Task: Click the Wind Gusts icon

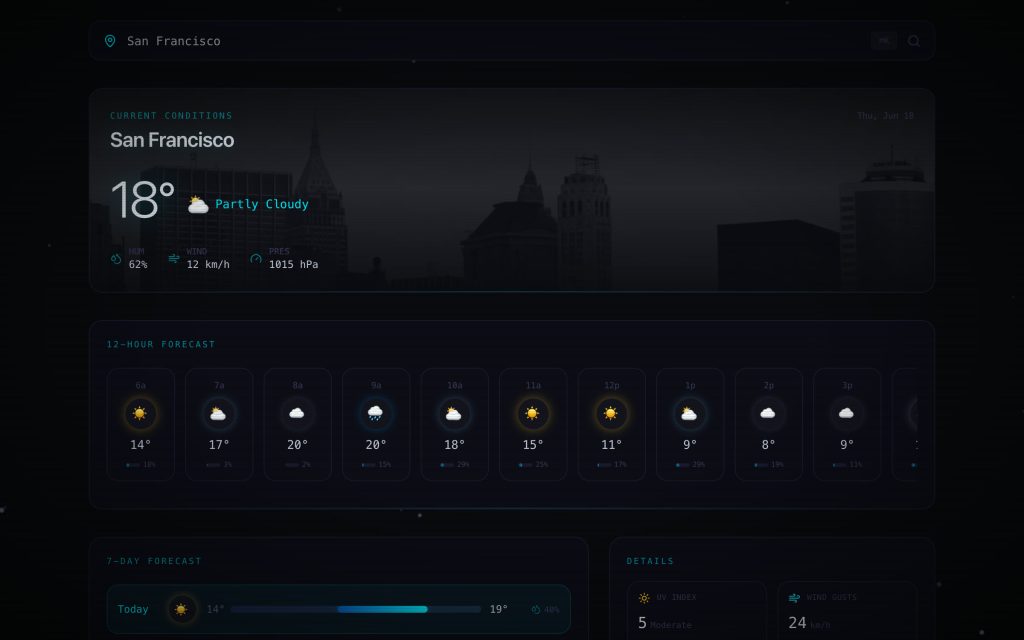Action: tap(795, 598)
